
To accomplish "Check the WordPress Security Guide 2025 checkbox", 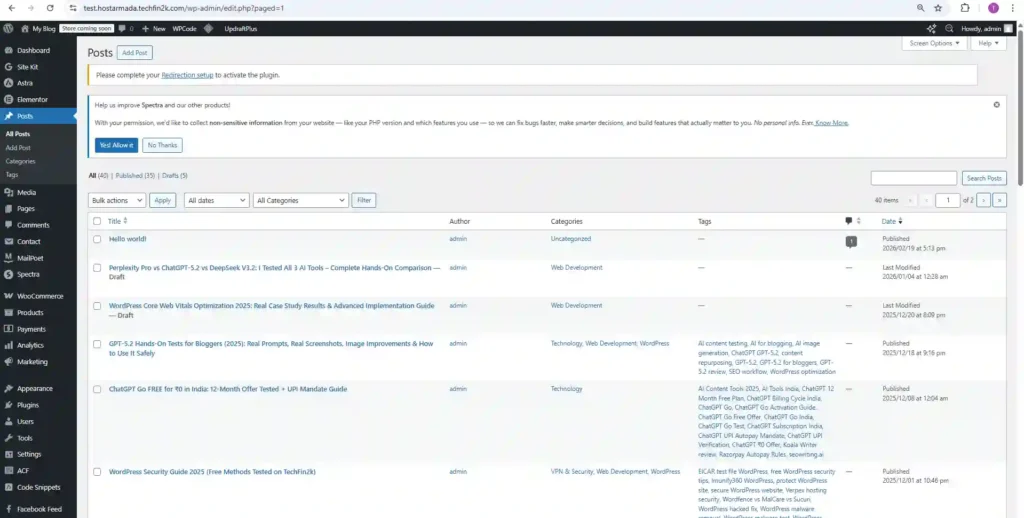I will (x=97, y=472).
